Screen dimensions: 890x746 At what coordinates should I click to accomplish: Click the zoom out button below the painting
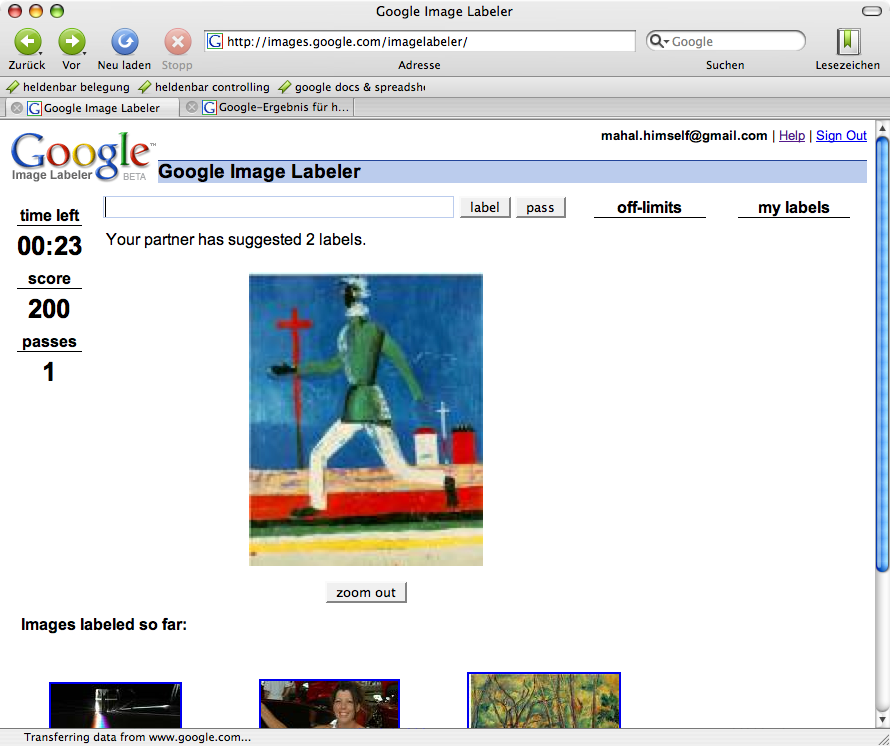[x=366, y=592]
